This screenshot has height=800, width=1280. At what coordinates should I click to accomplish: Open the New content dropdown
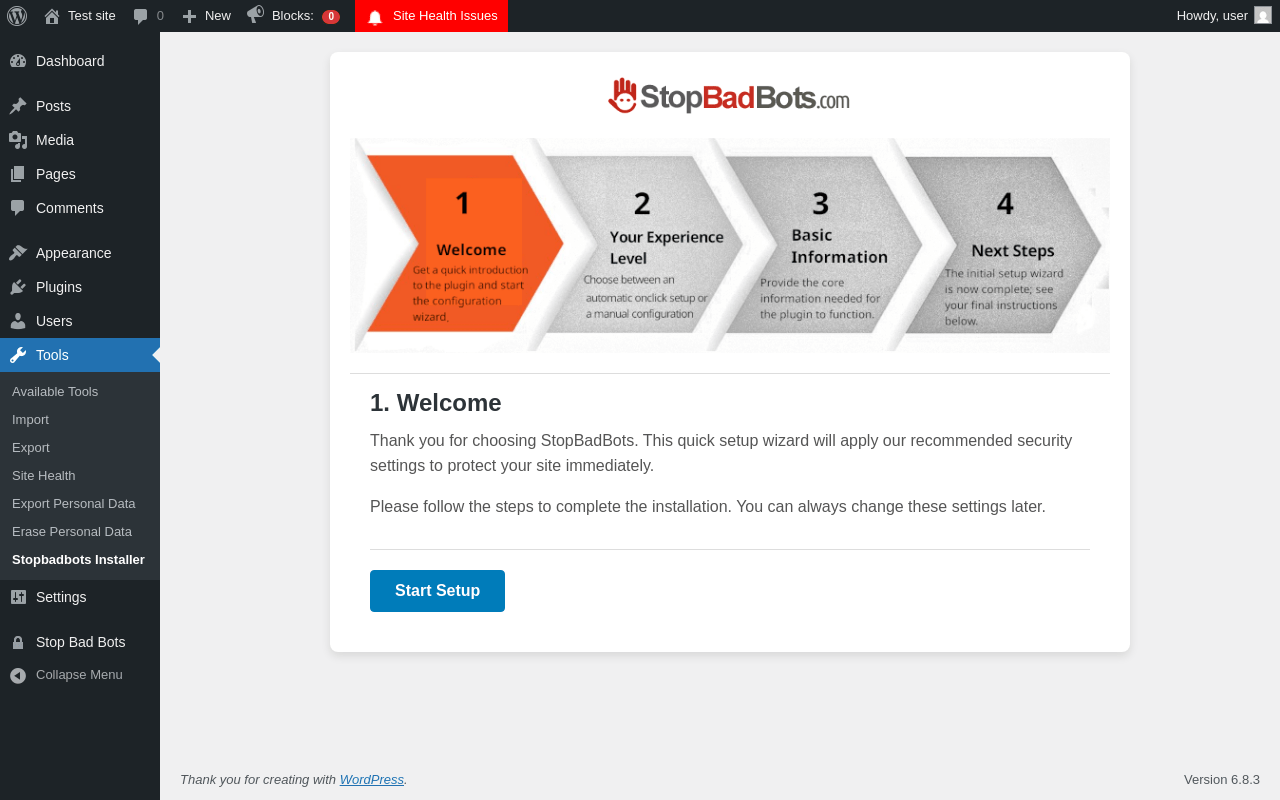pyautogui.click(x=206, y=16)
